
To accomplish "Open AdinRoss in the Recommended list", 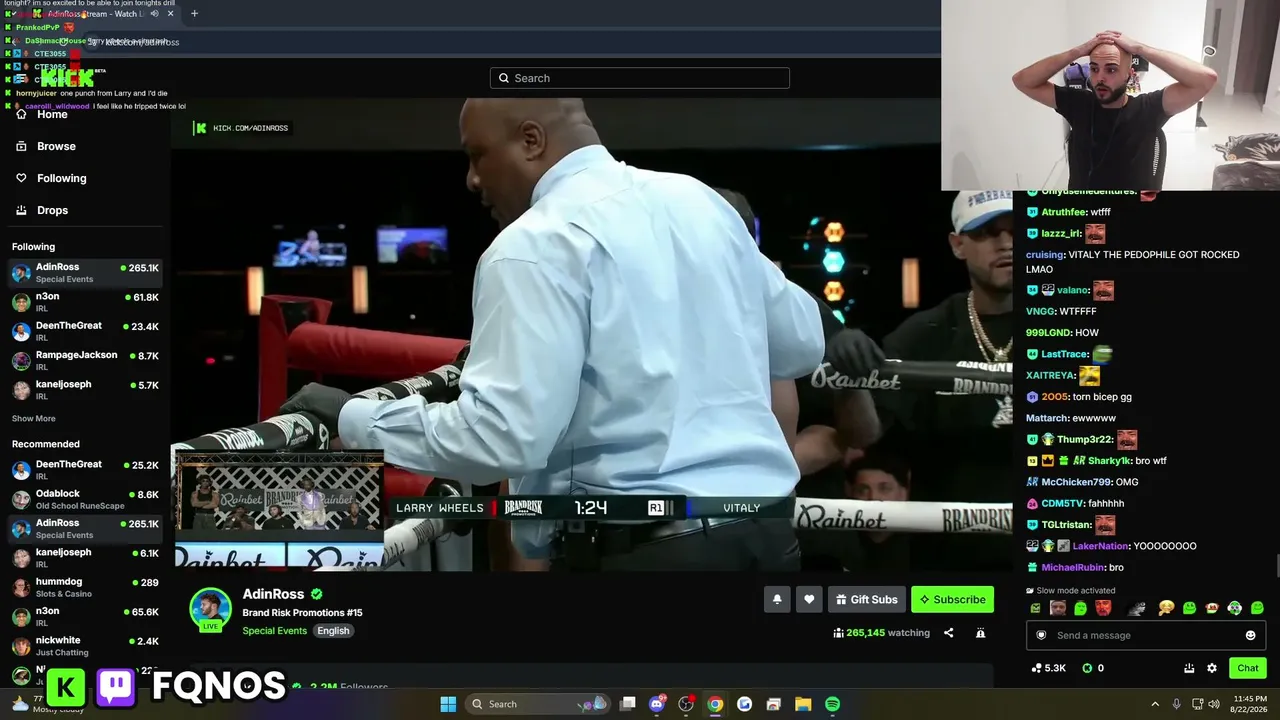I will click(85, 528).
